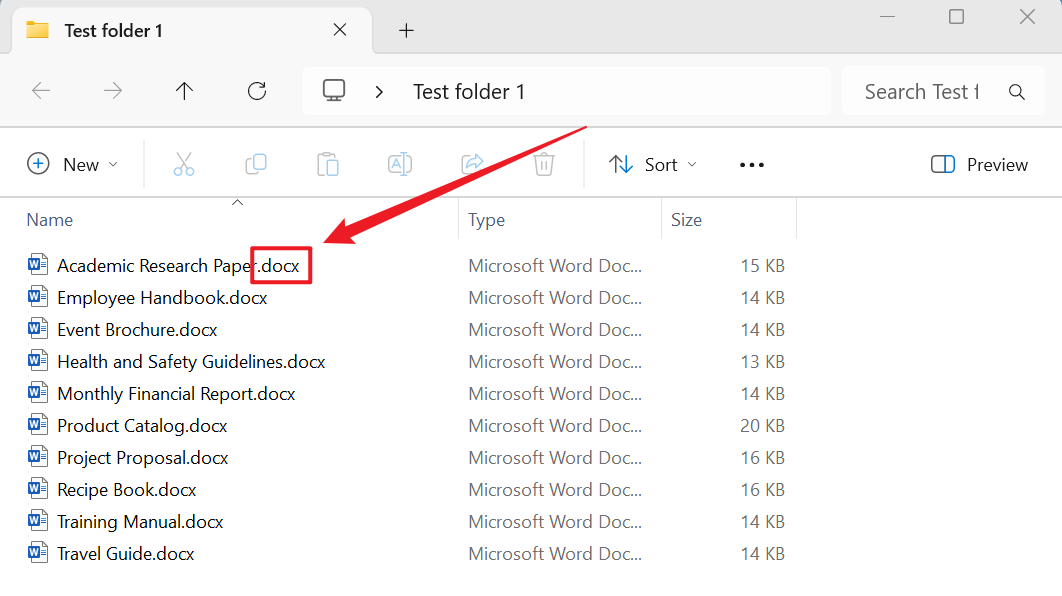Click the Share icon in toolbar

[472, 165]
